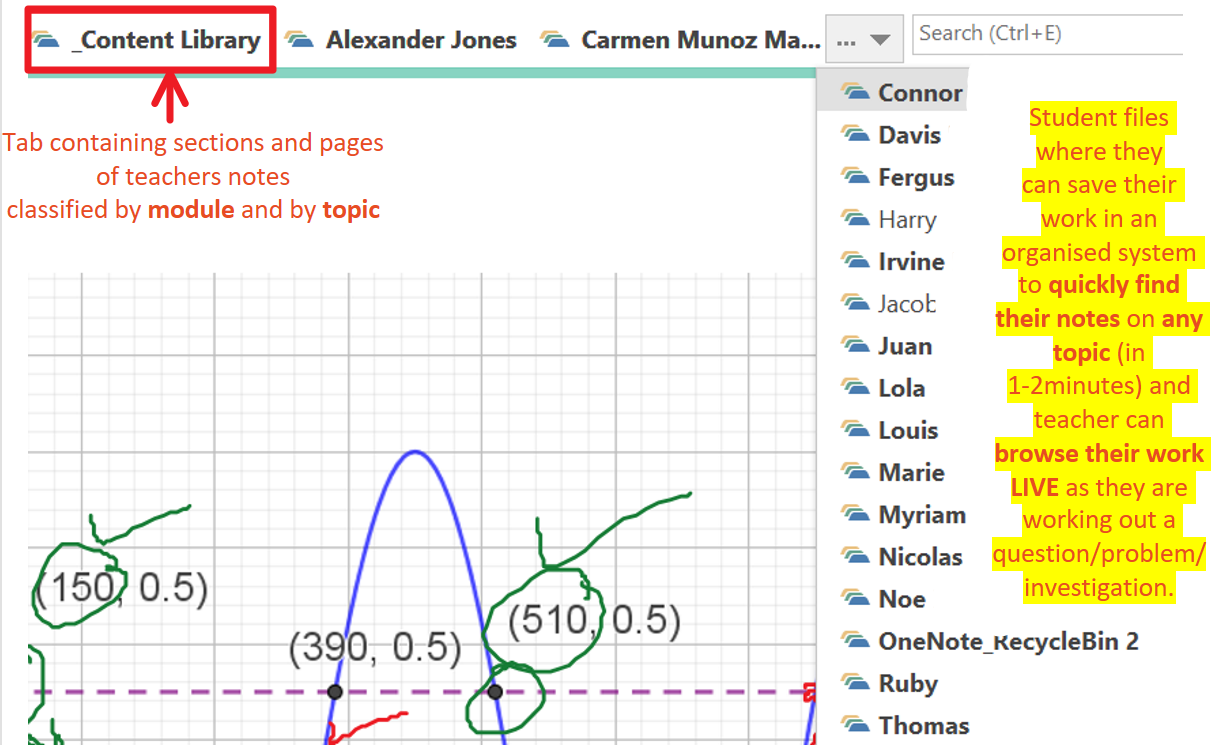The image size is (1231, 745).
Task: Click the section group icon beside Myriam
Action: point(856,515)
